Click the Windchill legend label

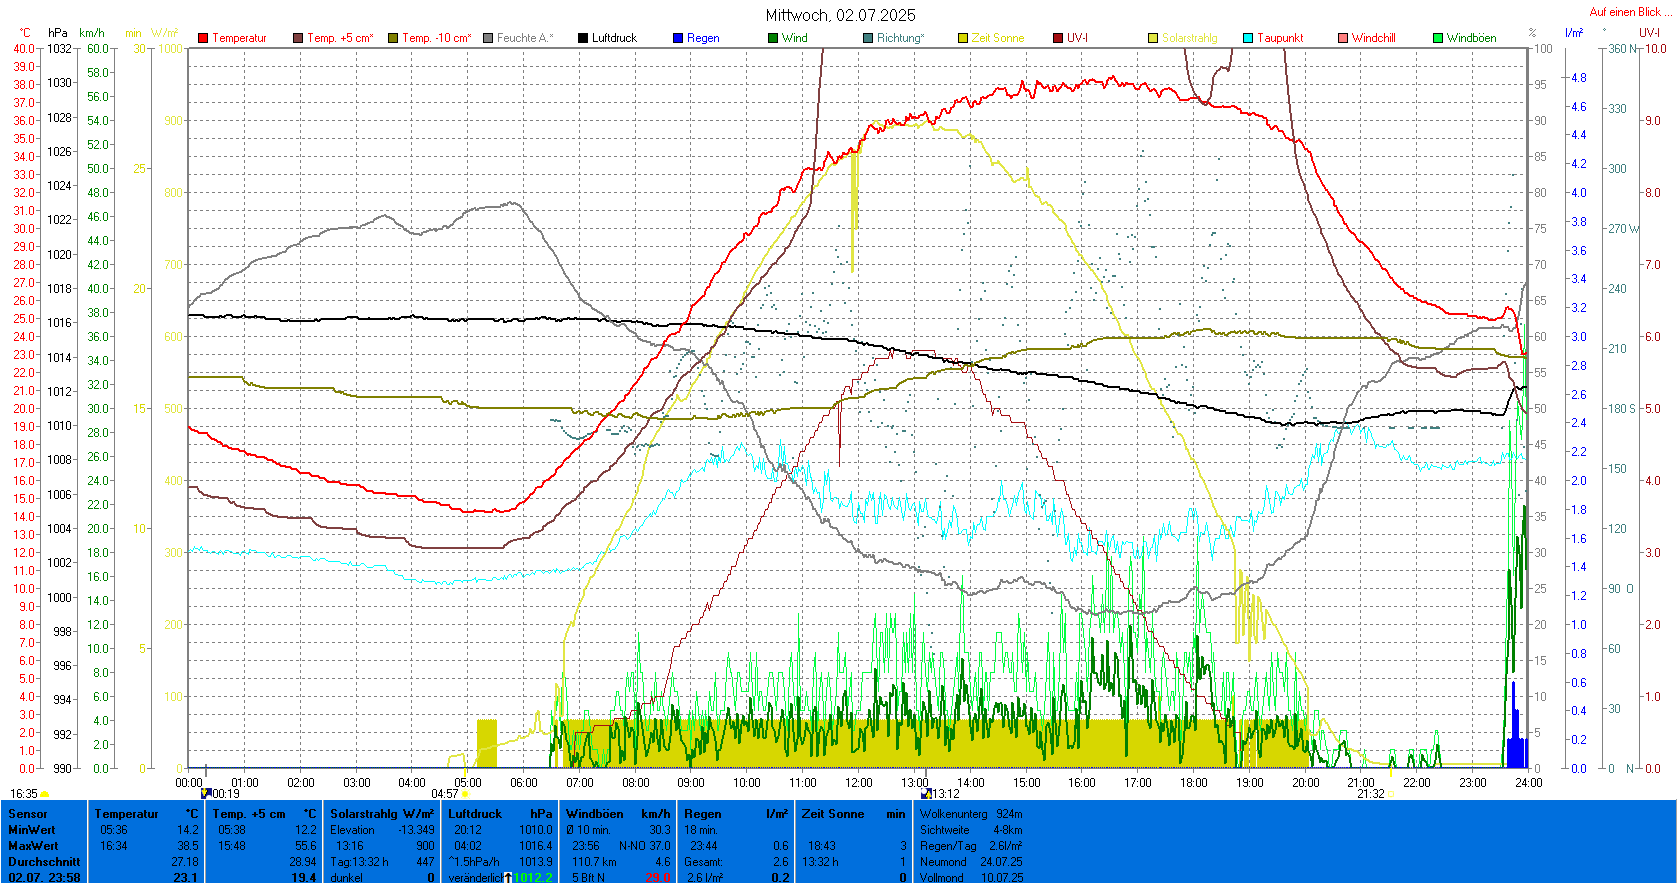(1374, 38)
